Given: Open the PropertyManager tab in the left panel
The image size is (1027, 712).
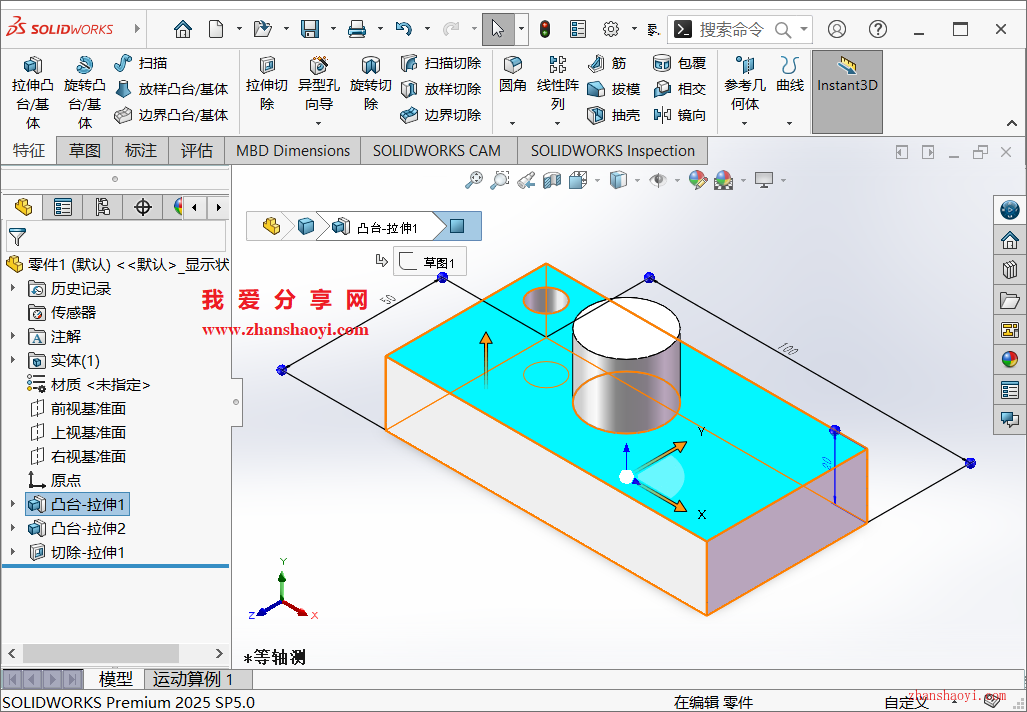Looking at the screenshot, I should pyautogui.click(x=63, y=208).
